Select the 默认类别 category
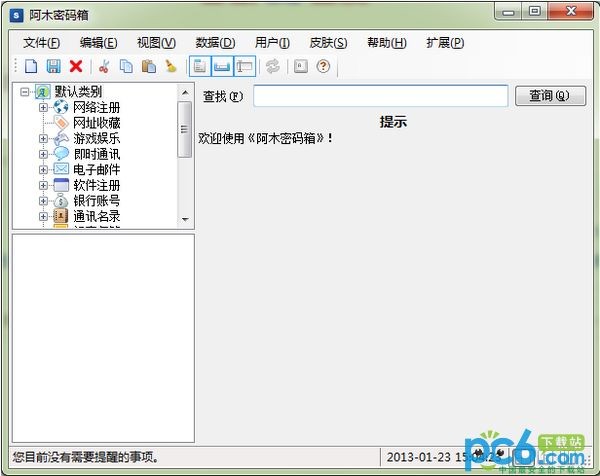The image size is (600, 476). (78, 92)
